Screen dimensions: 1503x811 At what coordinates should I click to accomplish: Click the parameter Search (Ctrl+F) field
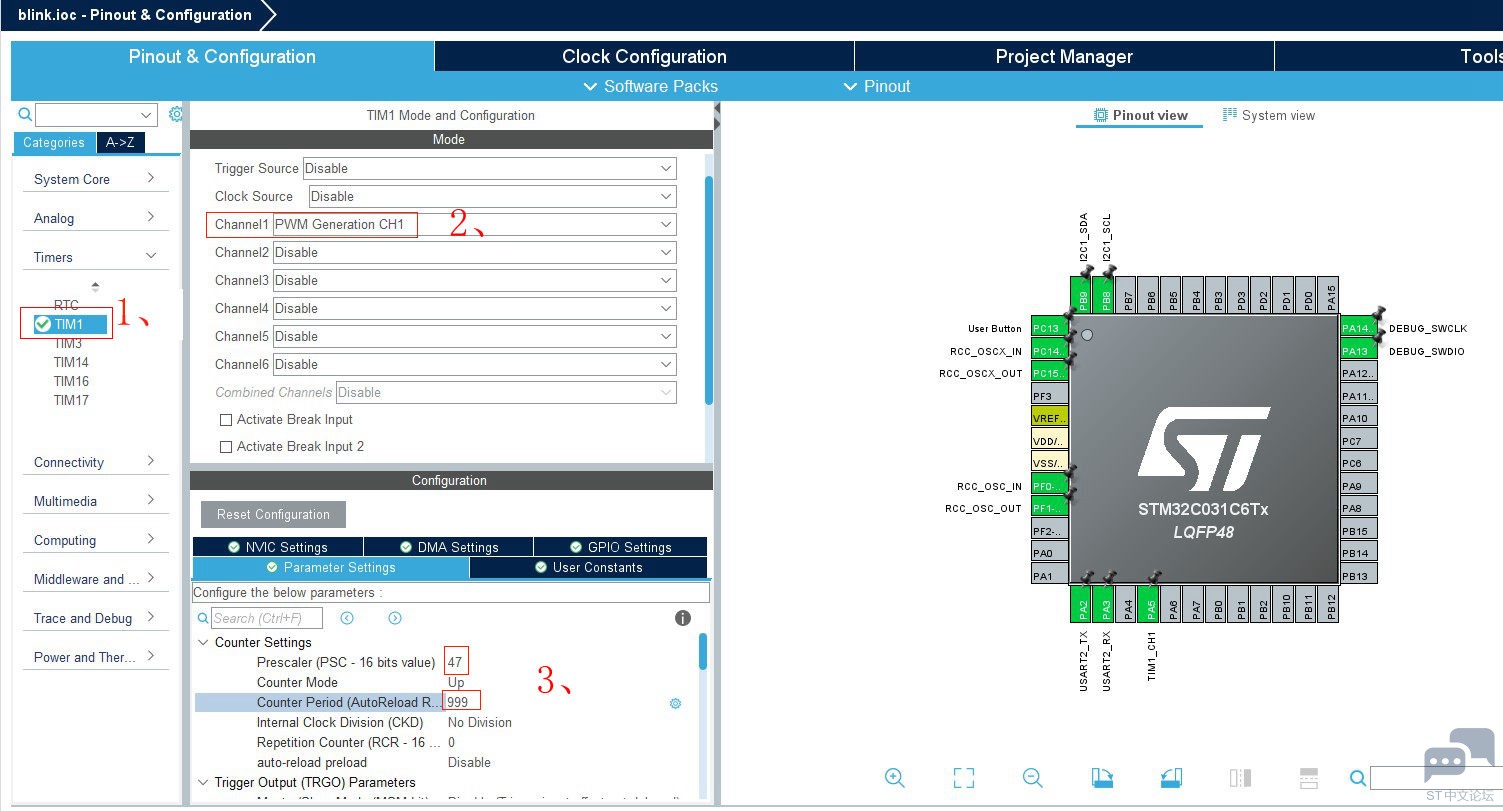[x=266, y=618]
